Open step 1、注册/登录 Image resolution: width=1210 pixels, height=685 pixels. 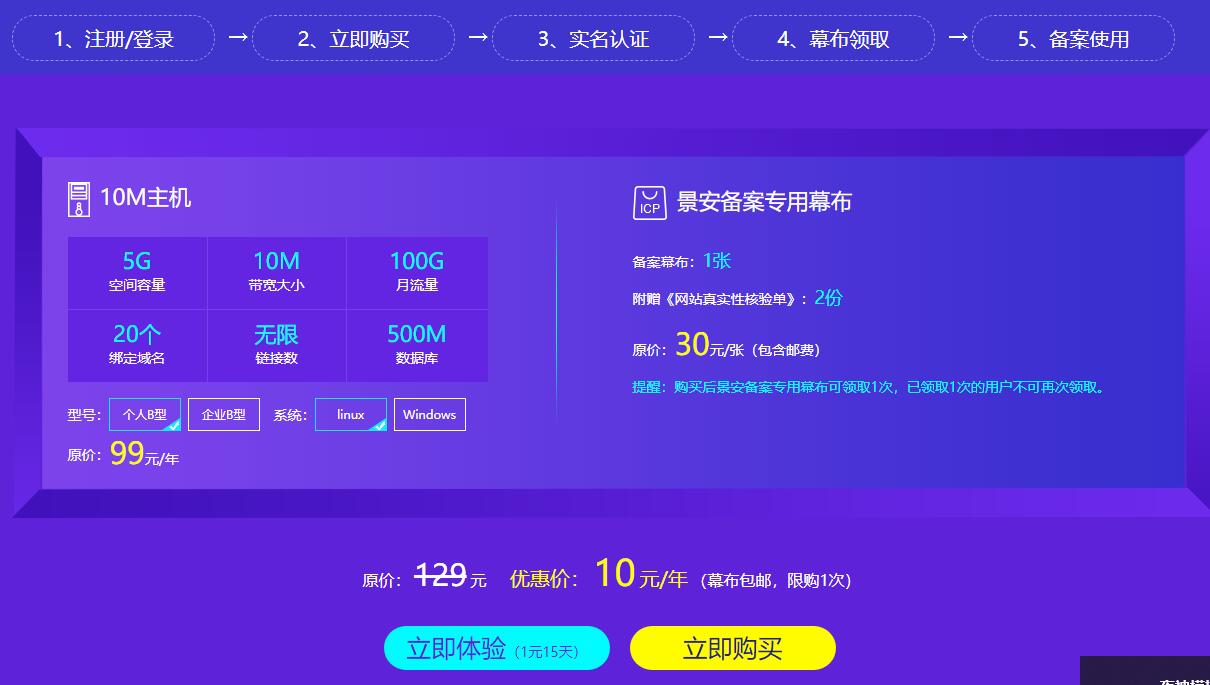pyautogui.click(x=113, y=38)
